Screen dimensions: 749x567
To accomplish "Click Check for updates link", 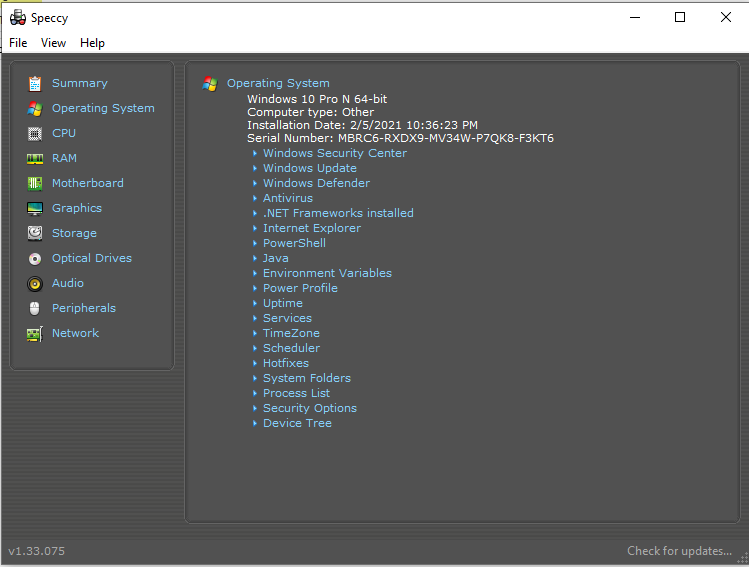I will coord(679,551).
